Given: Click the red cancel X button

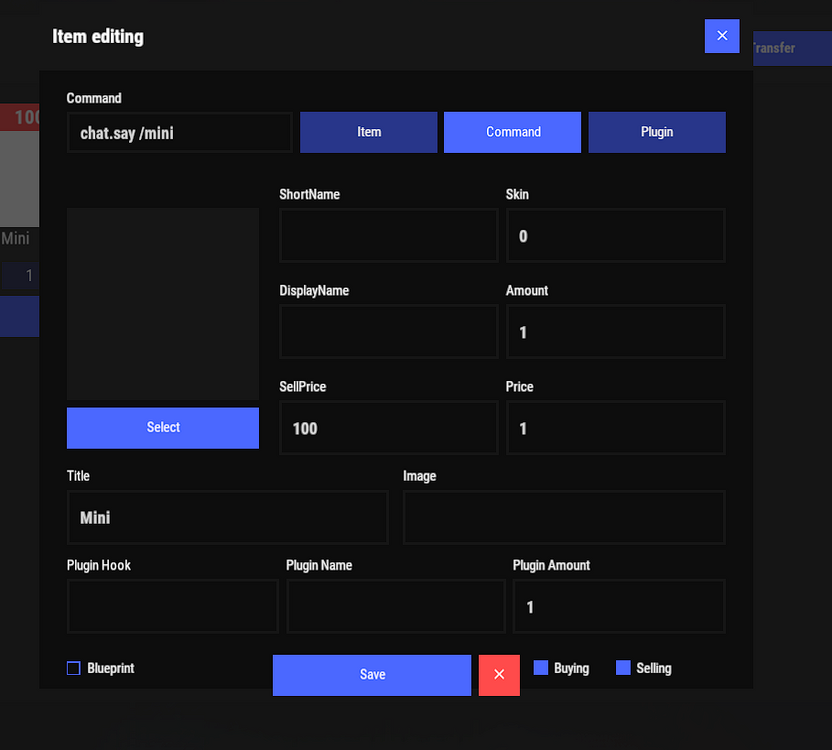Looking at the screenshot, I should [499, 675].
